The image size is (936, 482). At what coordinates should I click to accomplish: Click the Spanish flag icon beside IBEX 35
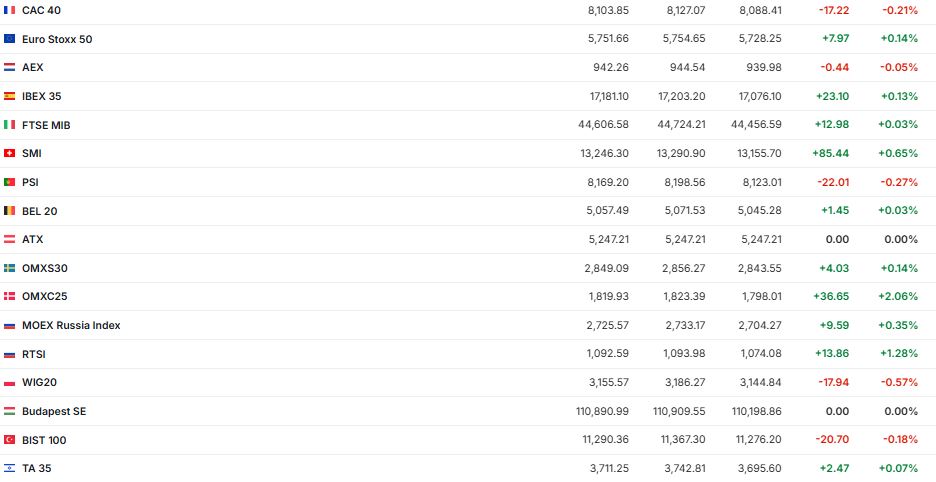(10, 96)
